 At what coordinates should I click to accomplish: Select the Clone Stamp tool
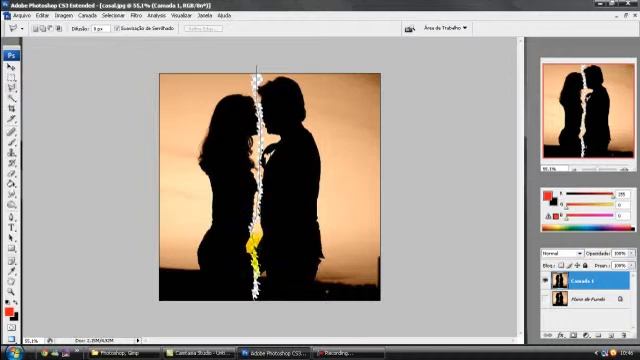click(x=11, y=153)
